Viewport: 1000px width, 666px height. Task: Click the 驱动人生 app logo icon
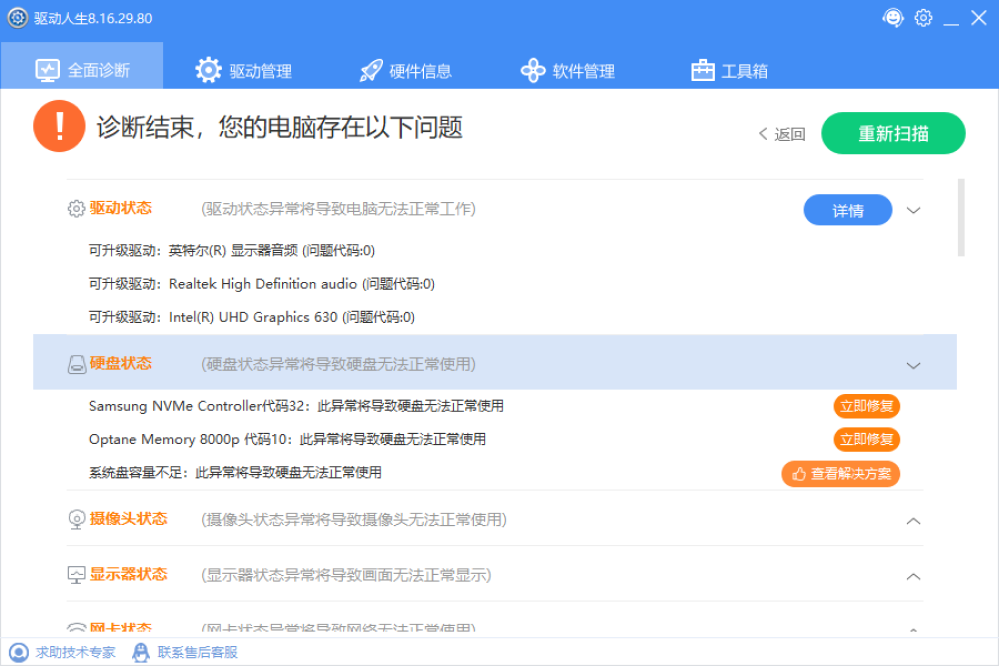tap(18, 18)
